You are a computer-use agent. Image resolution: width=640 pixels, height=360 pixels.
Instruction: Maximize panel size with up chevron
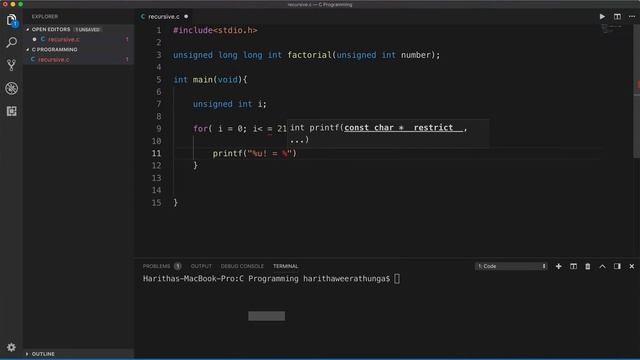[602, 266]
